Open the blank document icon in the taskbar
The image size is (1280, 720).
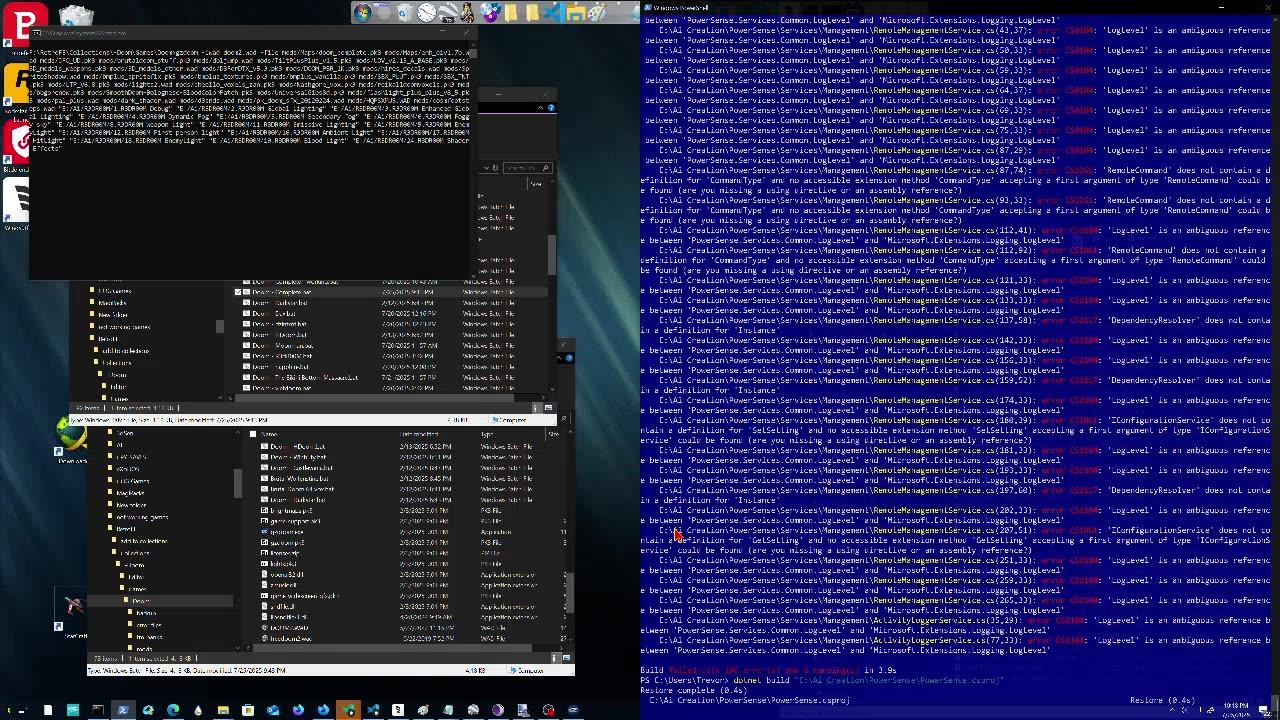tap(48, 710)
